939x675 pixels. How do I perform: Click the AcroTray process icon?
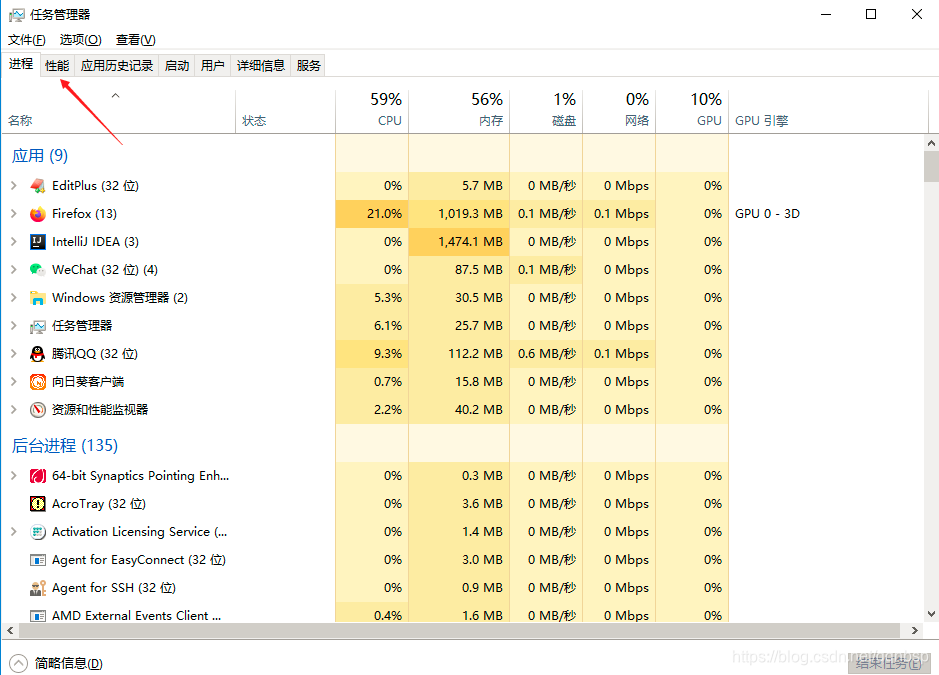[x=38, y=503]
